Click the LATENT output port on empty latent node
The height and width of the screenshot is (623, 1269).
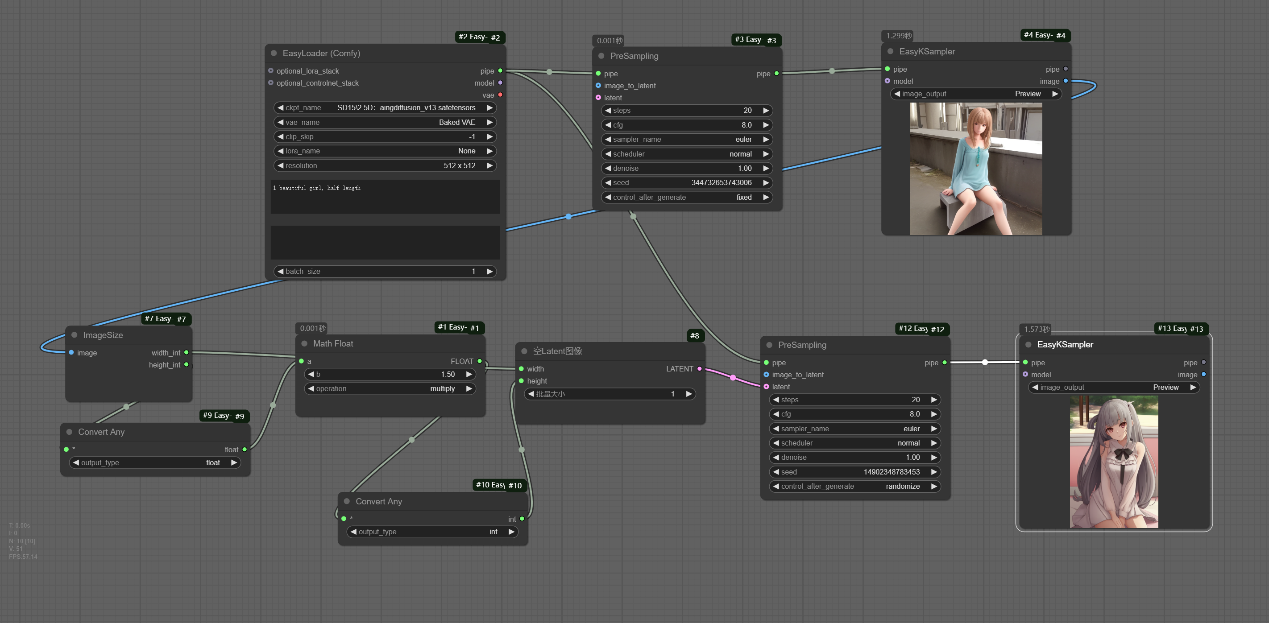(x=700, y=369)
